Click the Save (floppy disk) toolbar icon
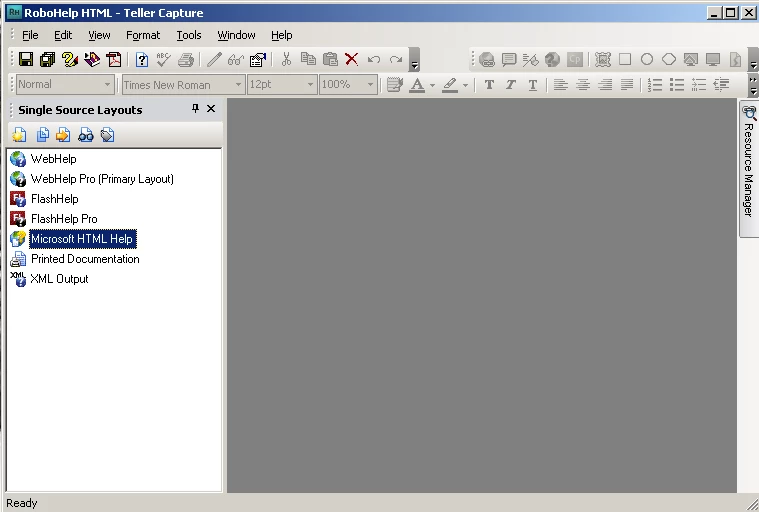This screenshot has width=759, height=512. 26,60
